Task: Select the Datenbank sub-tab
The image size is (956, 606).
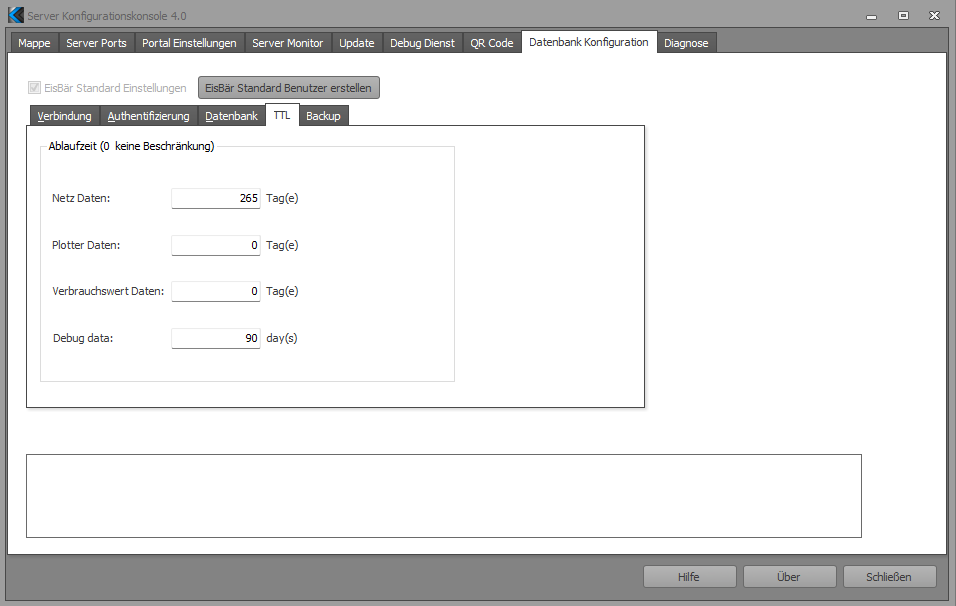Action: point(232,116)
